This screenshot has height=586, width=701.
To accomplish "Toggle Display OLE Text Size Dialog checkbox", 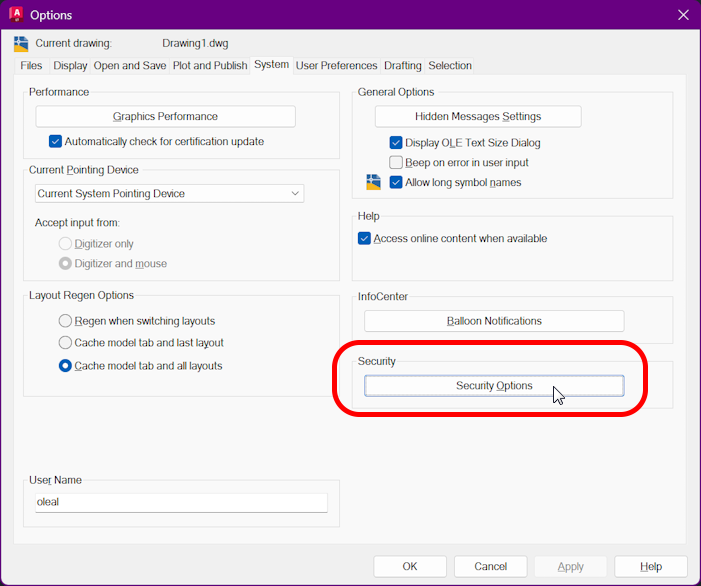I will 396,143.
